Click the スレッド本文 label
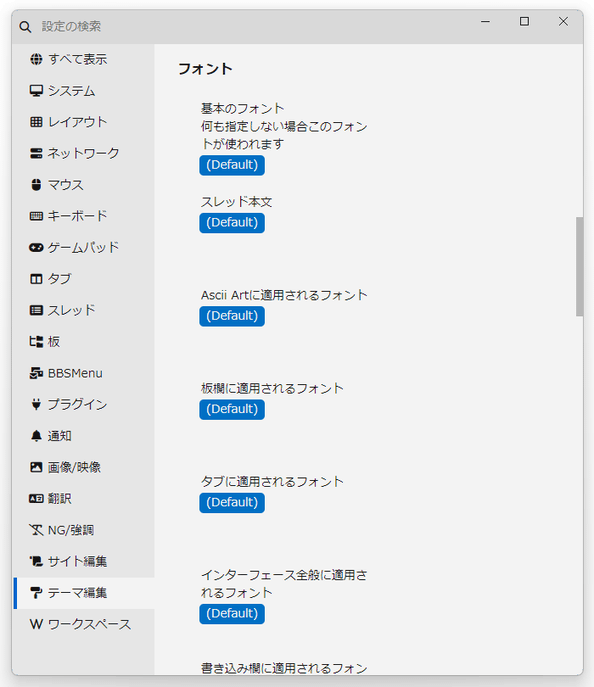Viewport: 594px width, 687px height. 237,202
